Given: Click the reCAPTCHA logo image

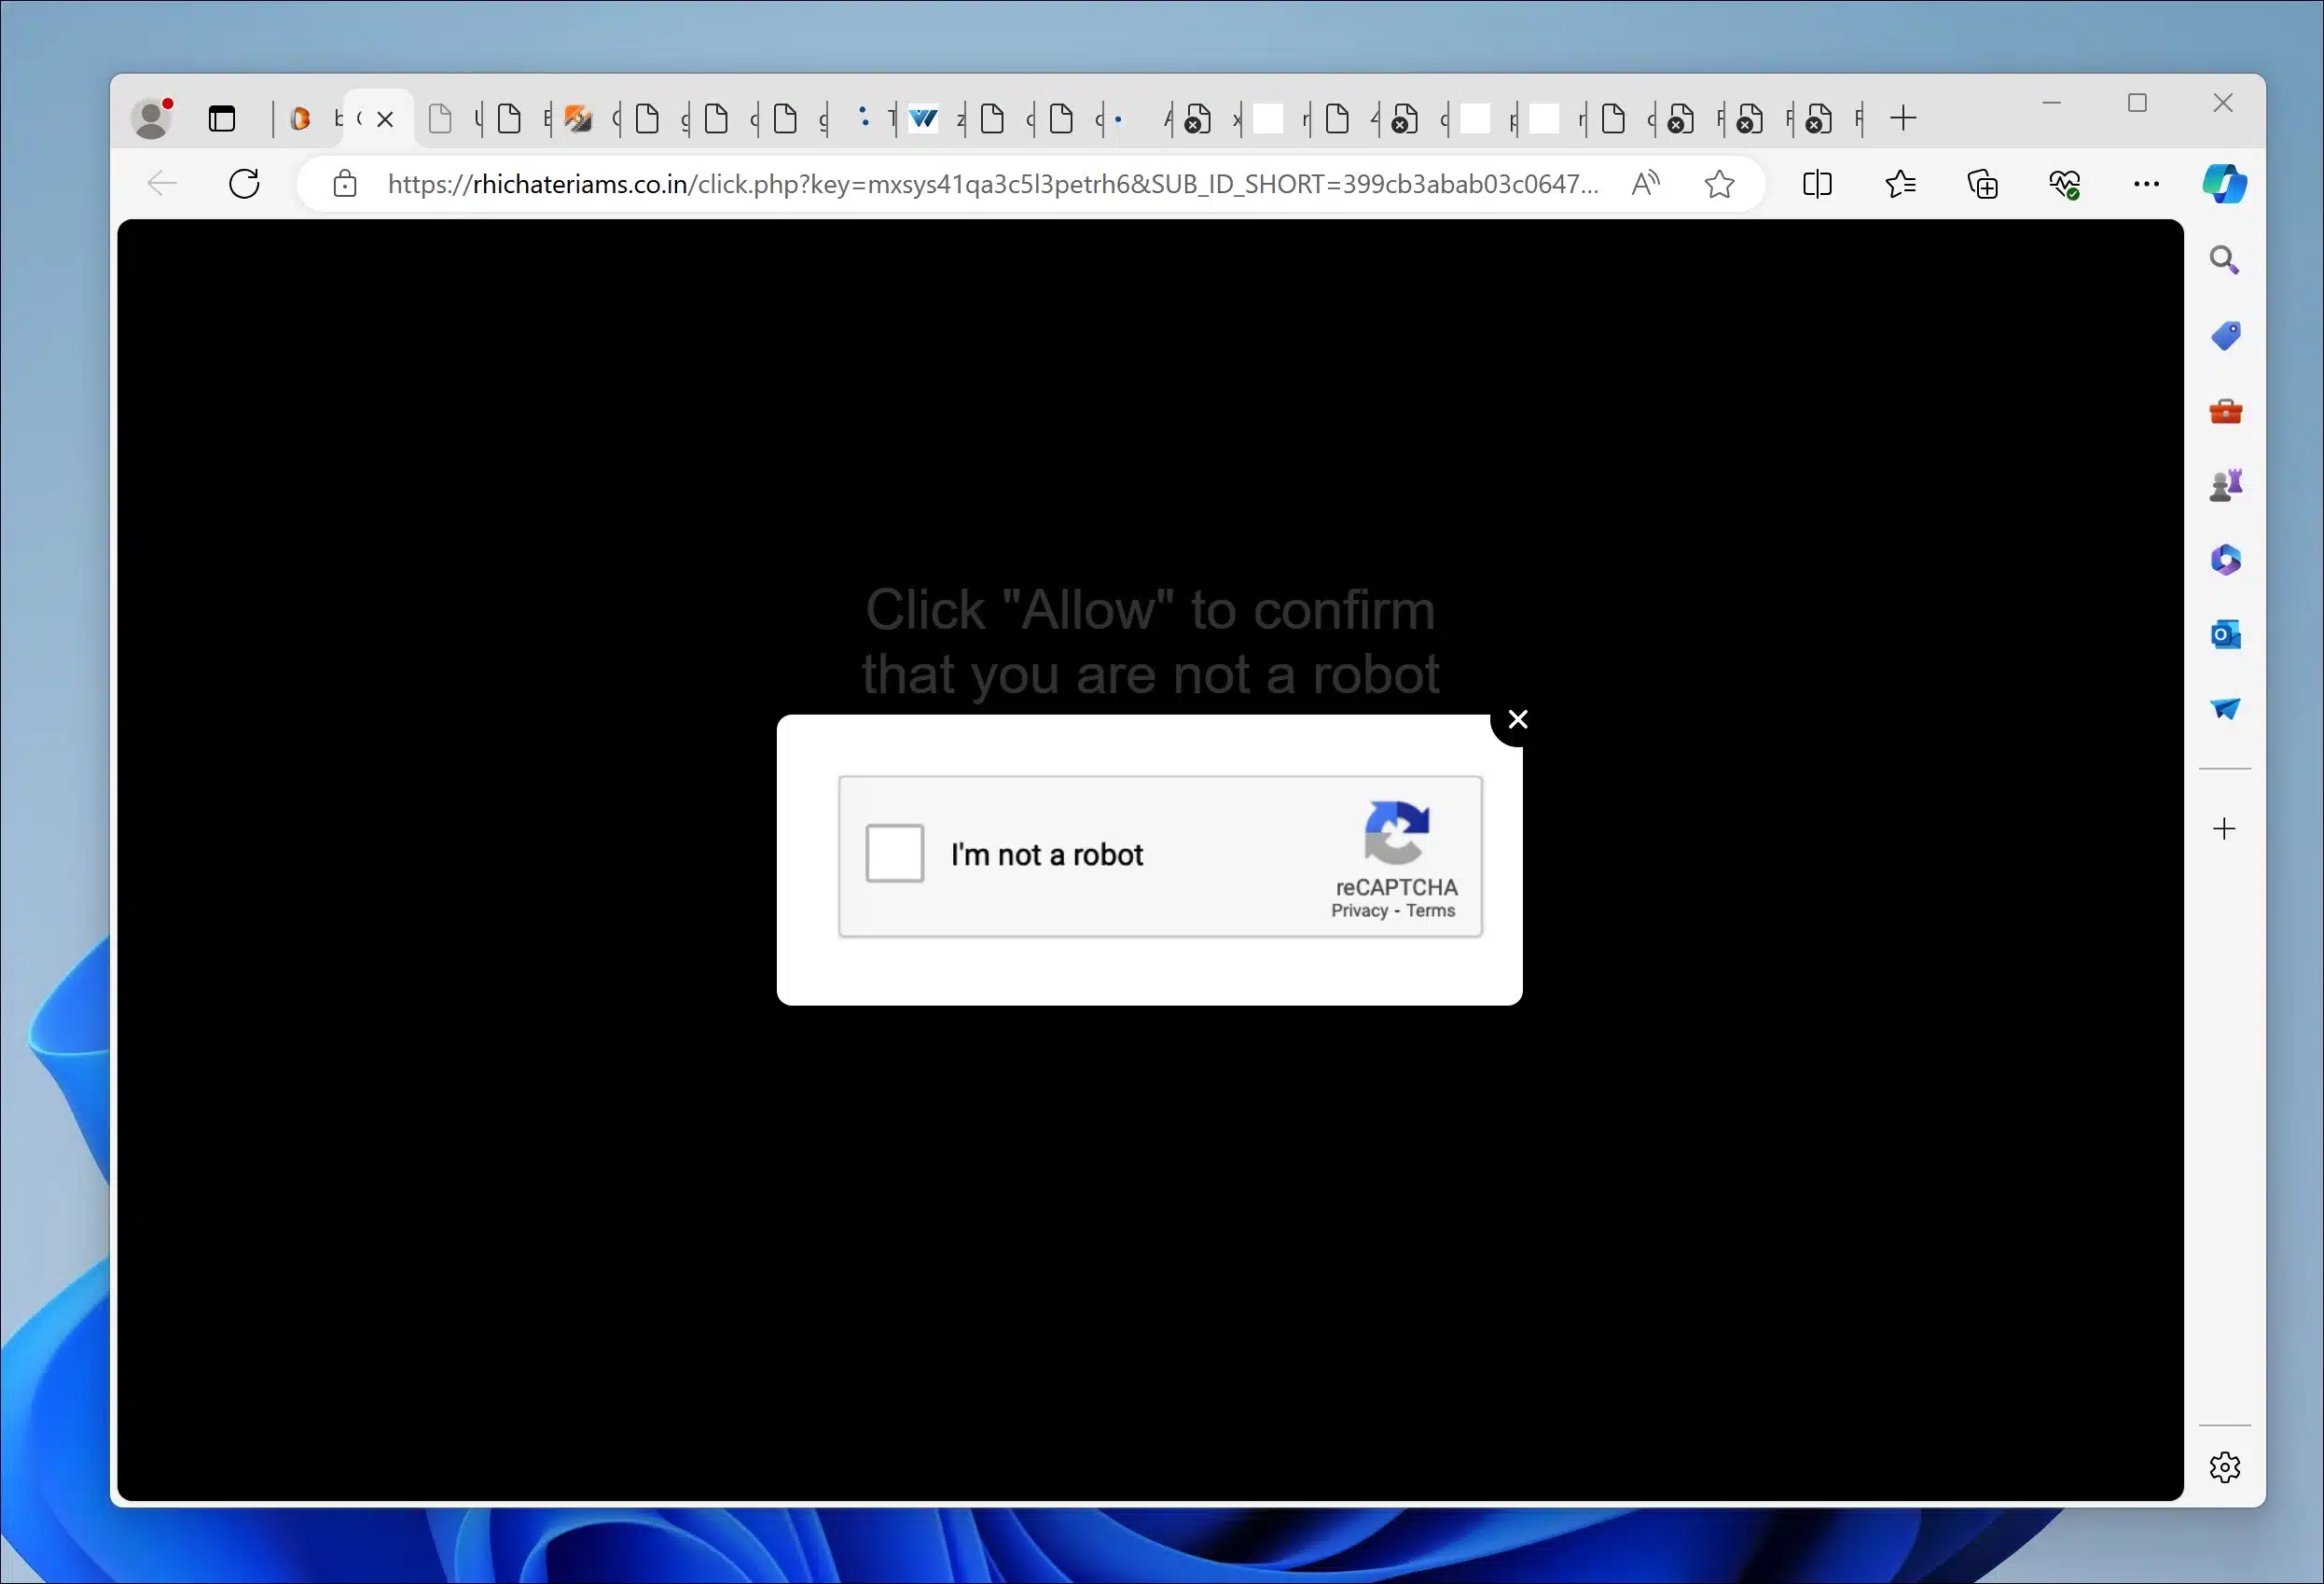Looking at the screenshot, I should 1397,832.
